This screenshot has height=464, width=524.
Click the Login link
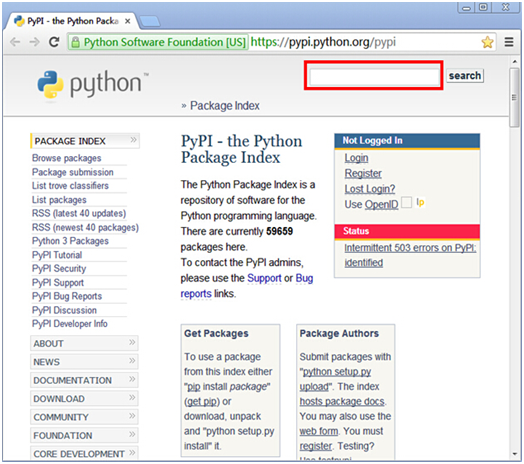click(356, 158)
